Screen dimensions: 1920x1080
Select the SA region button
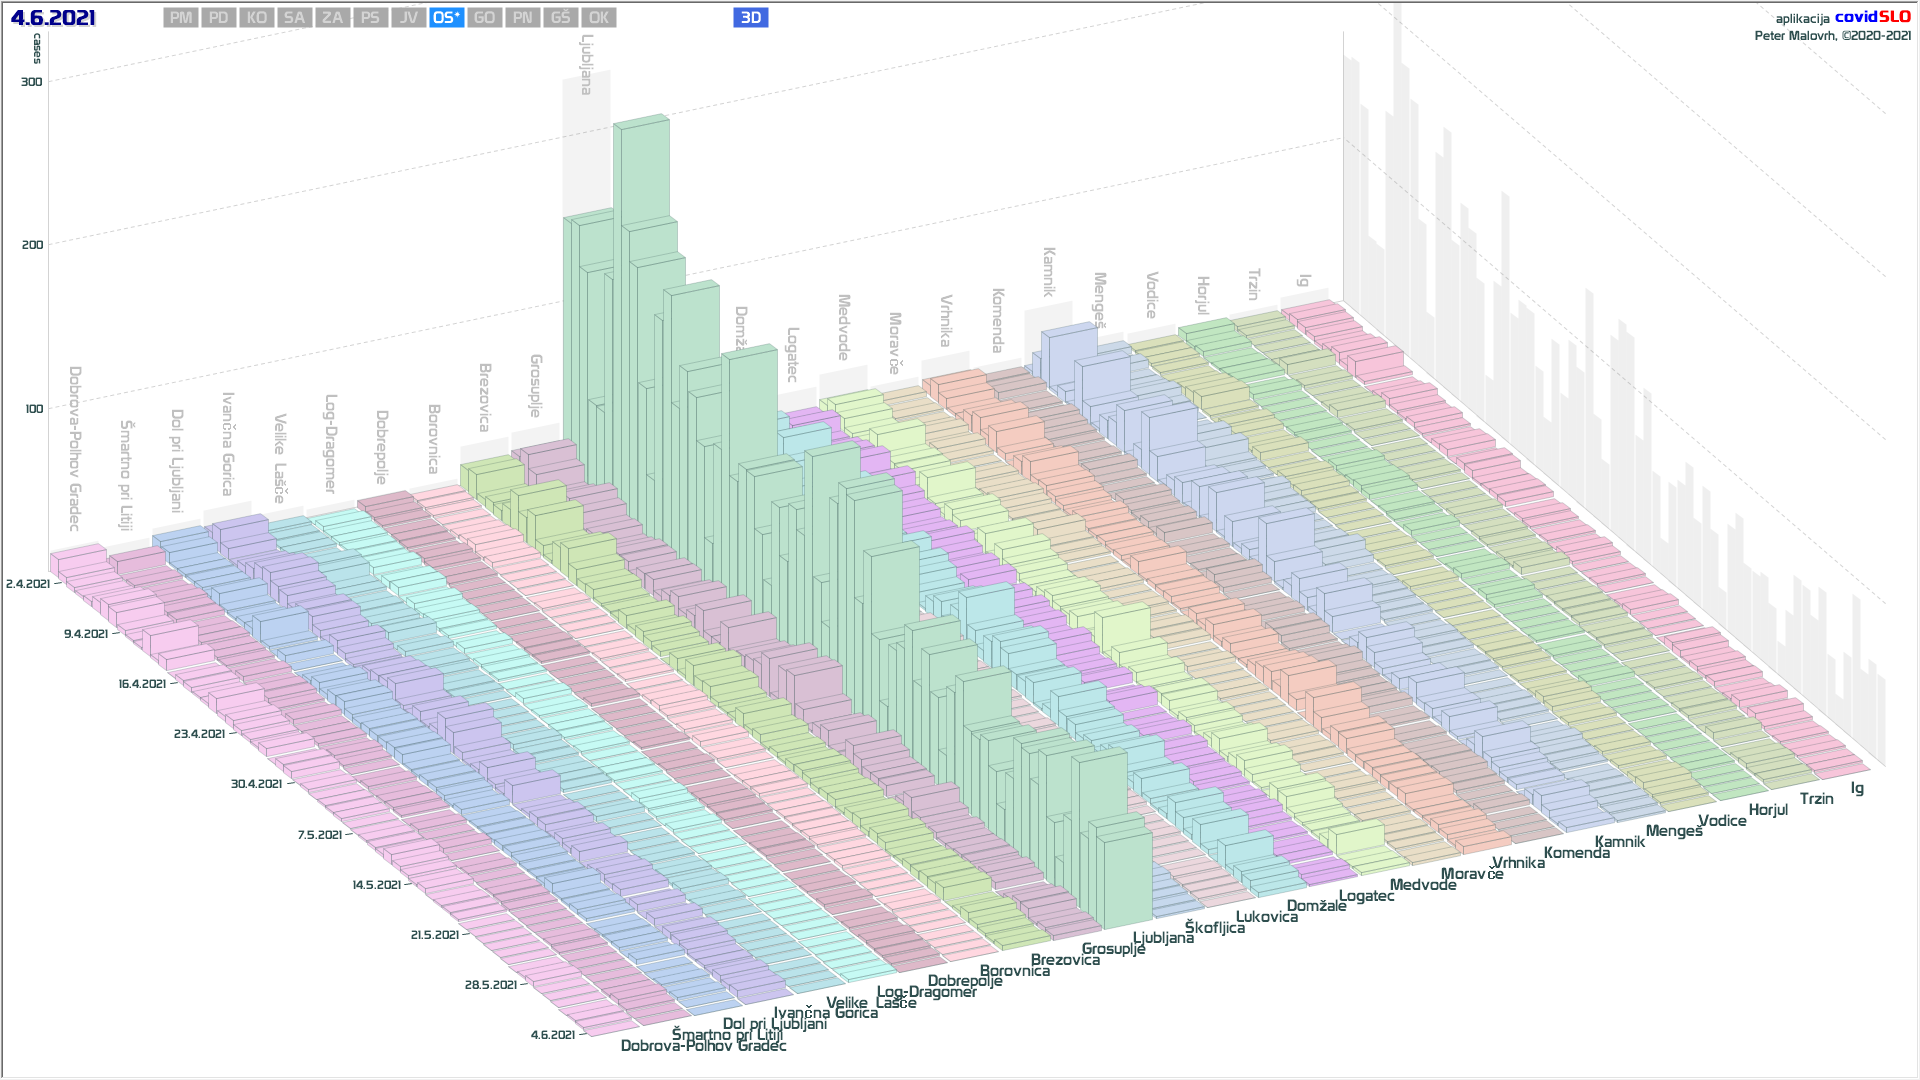click(x=294, y=17)
